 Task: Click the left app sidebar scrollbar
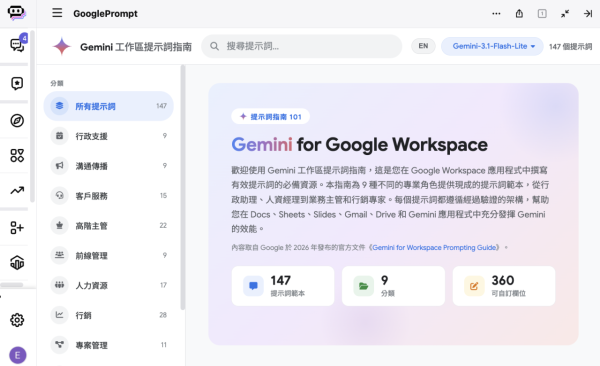click(33, 116)
